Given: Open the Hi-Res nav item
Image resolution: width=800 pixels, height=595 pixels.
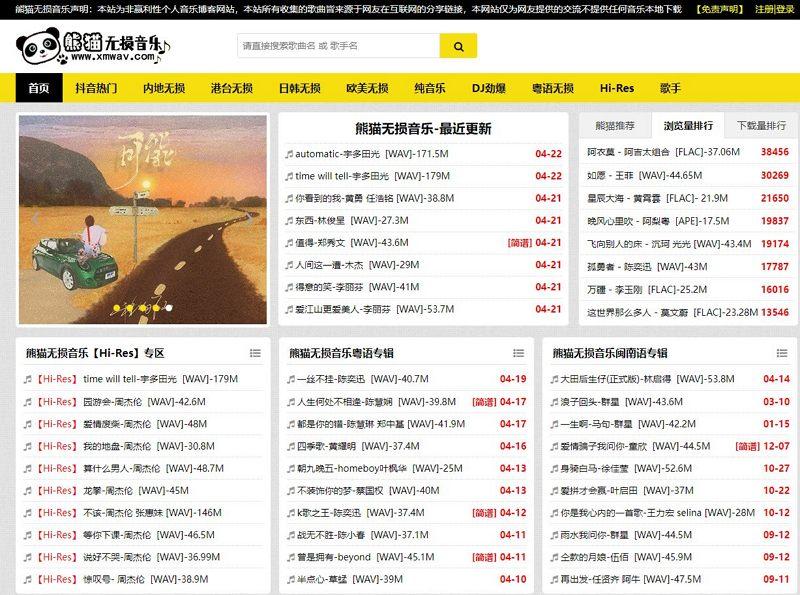Looking at the screenshot, I should click(x=617, y=88).
